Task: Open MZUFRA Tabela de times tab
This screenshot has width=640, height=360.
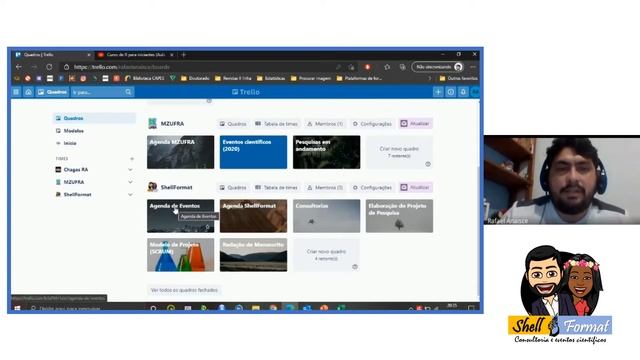Action: (276, 124)
